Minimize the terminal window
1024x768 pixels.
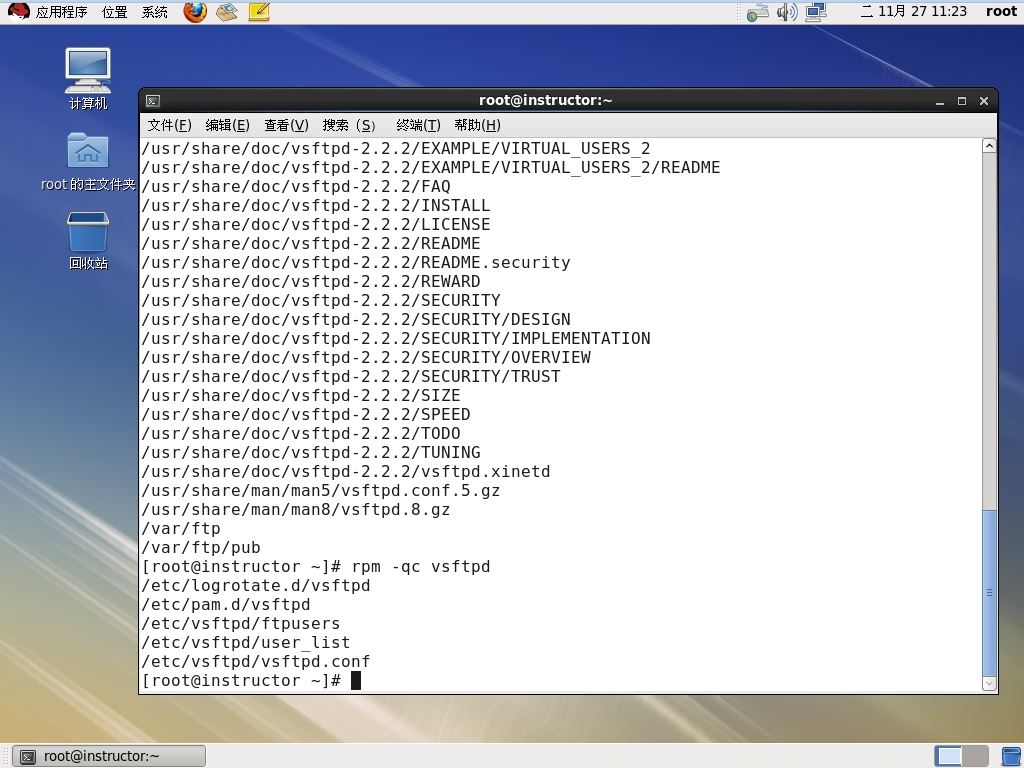pos(940,101)
